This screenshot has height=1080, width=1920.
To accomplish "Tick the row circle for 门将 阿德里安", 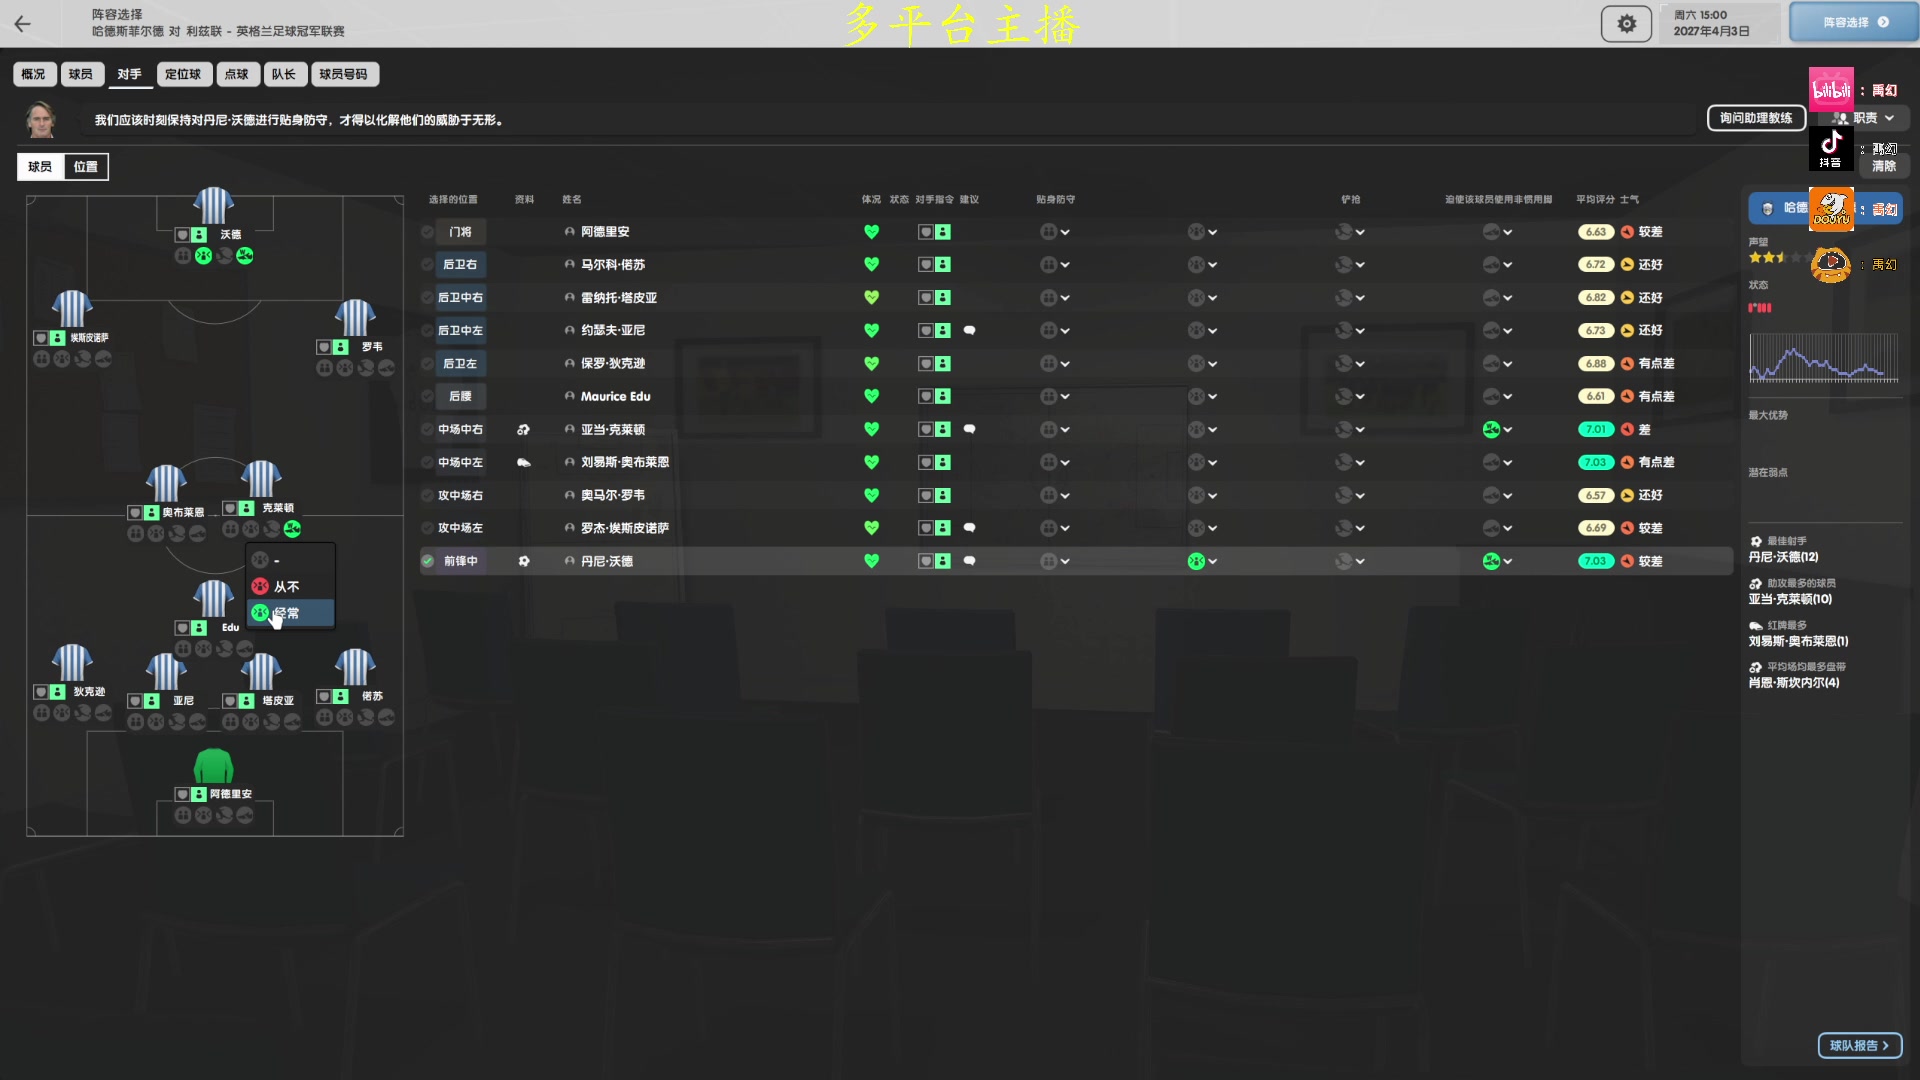I will (428, 232).
